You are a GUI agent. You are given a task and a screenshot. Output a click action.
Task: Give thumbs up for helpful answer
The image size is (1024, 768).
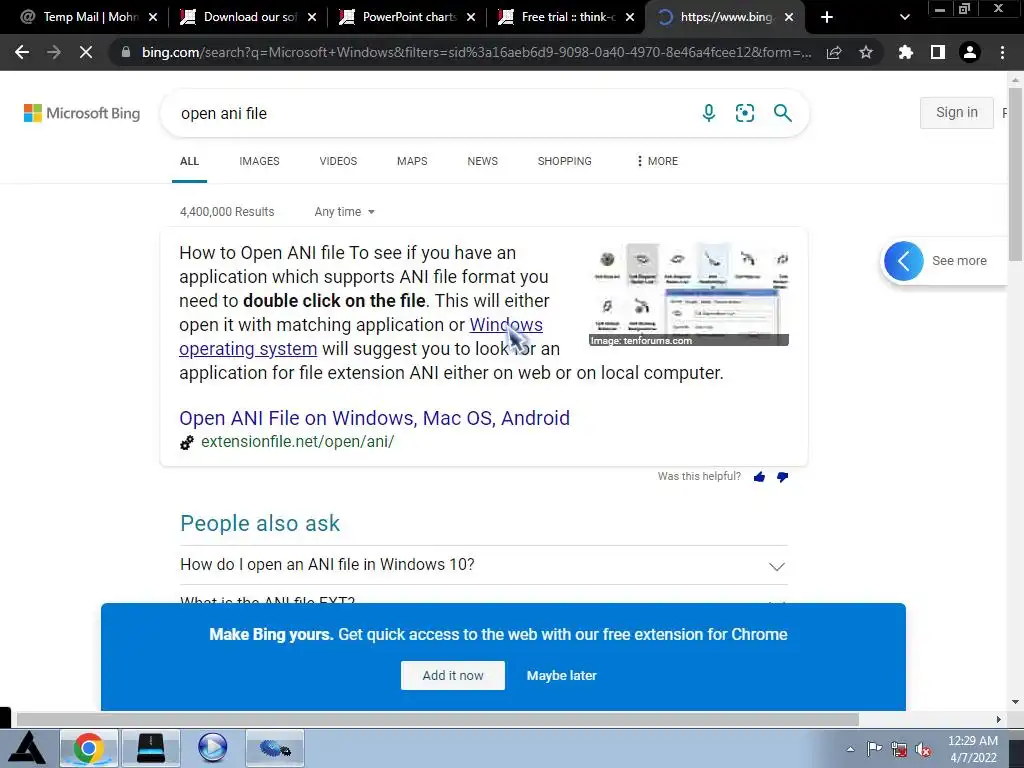tap(759, 477)
